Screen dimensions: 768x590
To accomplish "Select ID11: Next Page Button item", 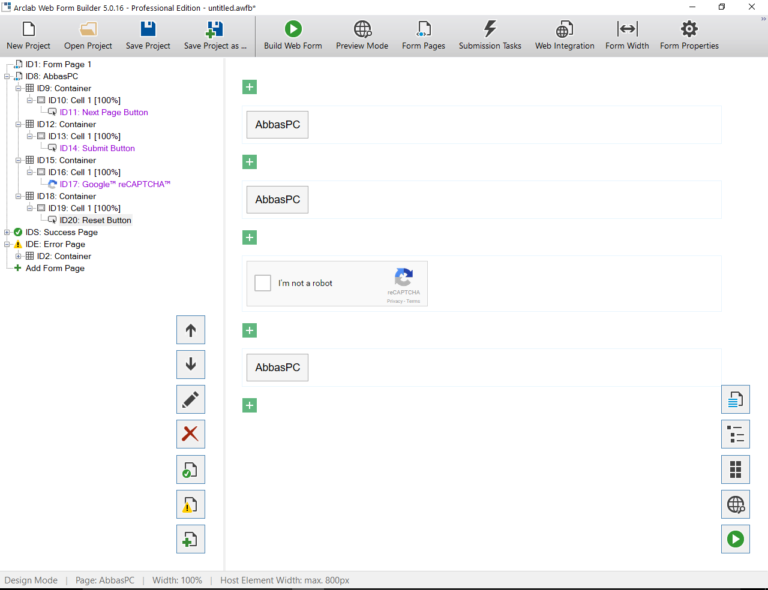I will [x=104, y=112].
